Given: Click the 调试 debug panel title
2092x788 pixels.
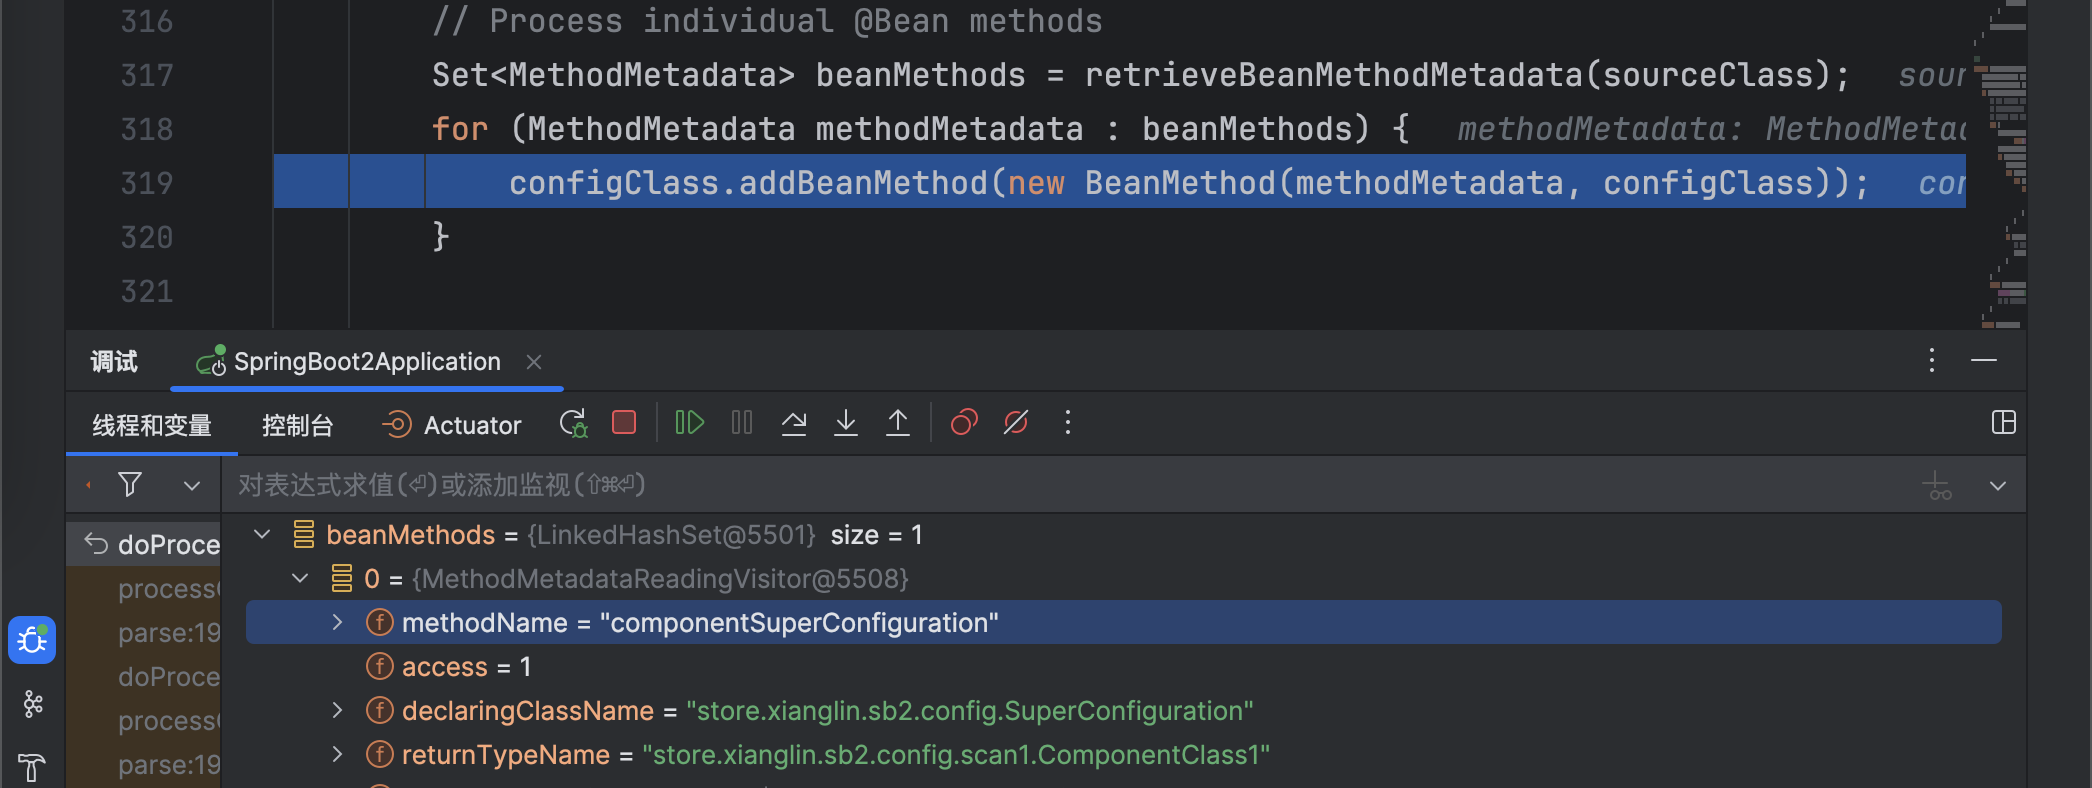Looking at the screenshot, I should tap(114, 362).
